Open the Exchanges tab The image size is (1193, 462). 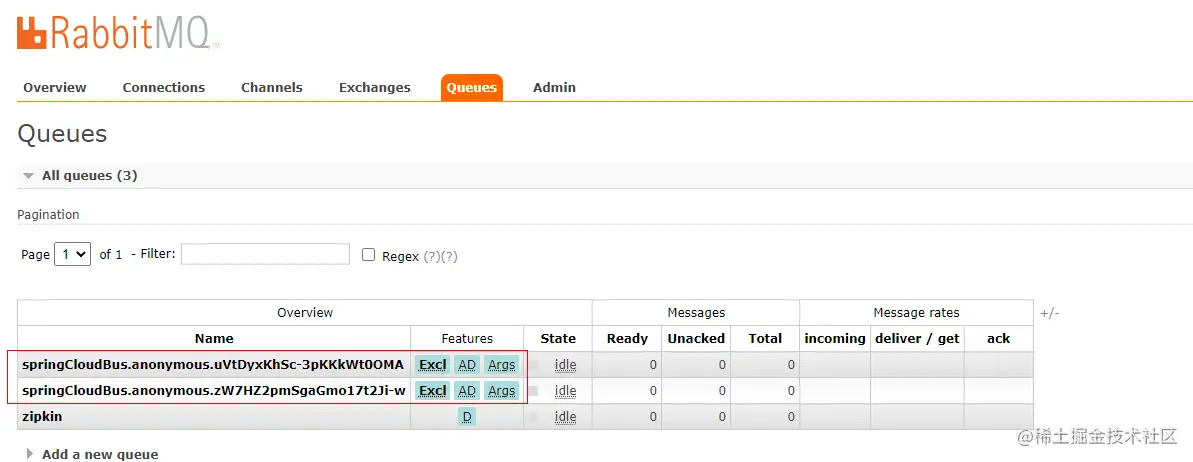374,88
